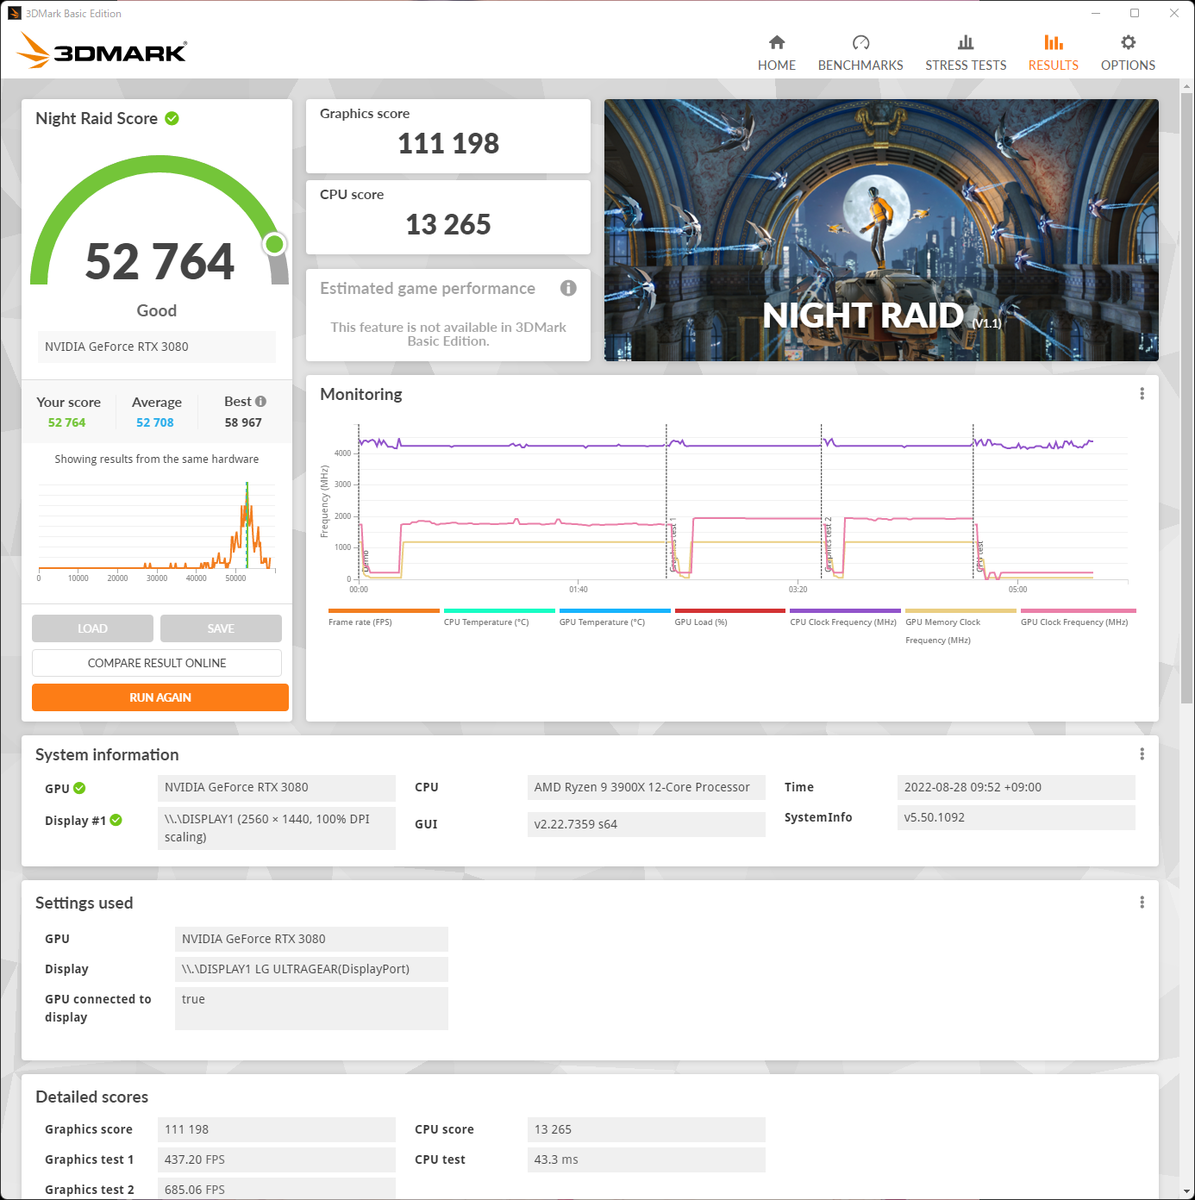Image resolution: width=1195 pixels, height=1200 pixels.
Task: Select the RESULTS tab
Action: (x=1053, y=54)
